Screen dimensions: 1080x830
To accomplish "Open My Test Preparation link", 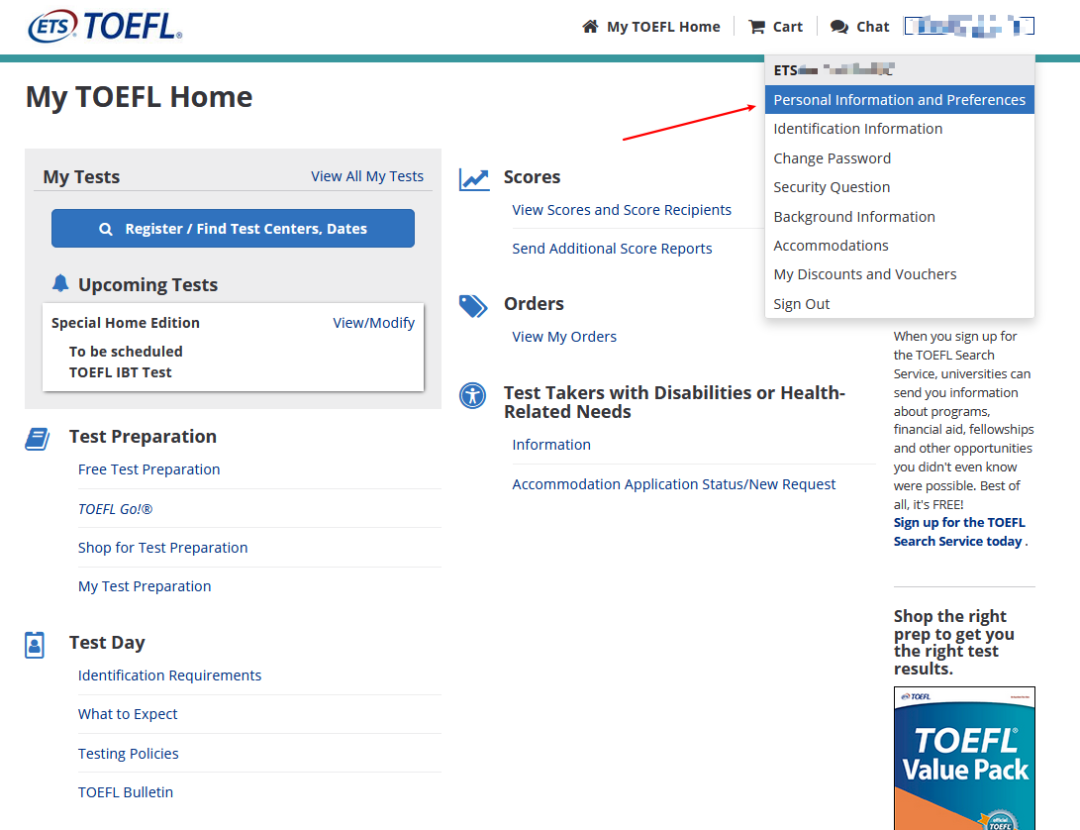I will (x=145, y=586).
